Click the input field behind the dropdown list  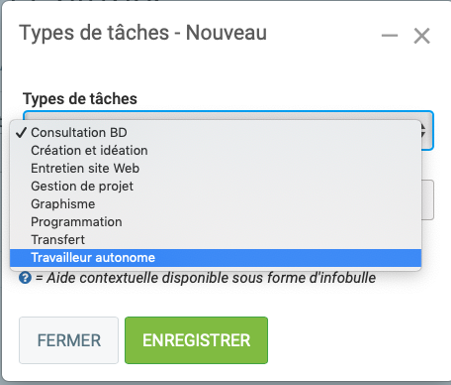tap(428, 200)
